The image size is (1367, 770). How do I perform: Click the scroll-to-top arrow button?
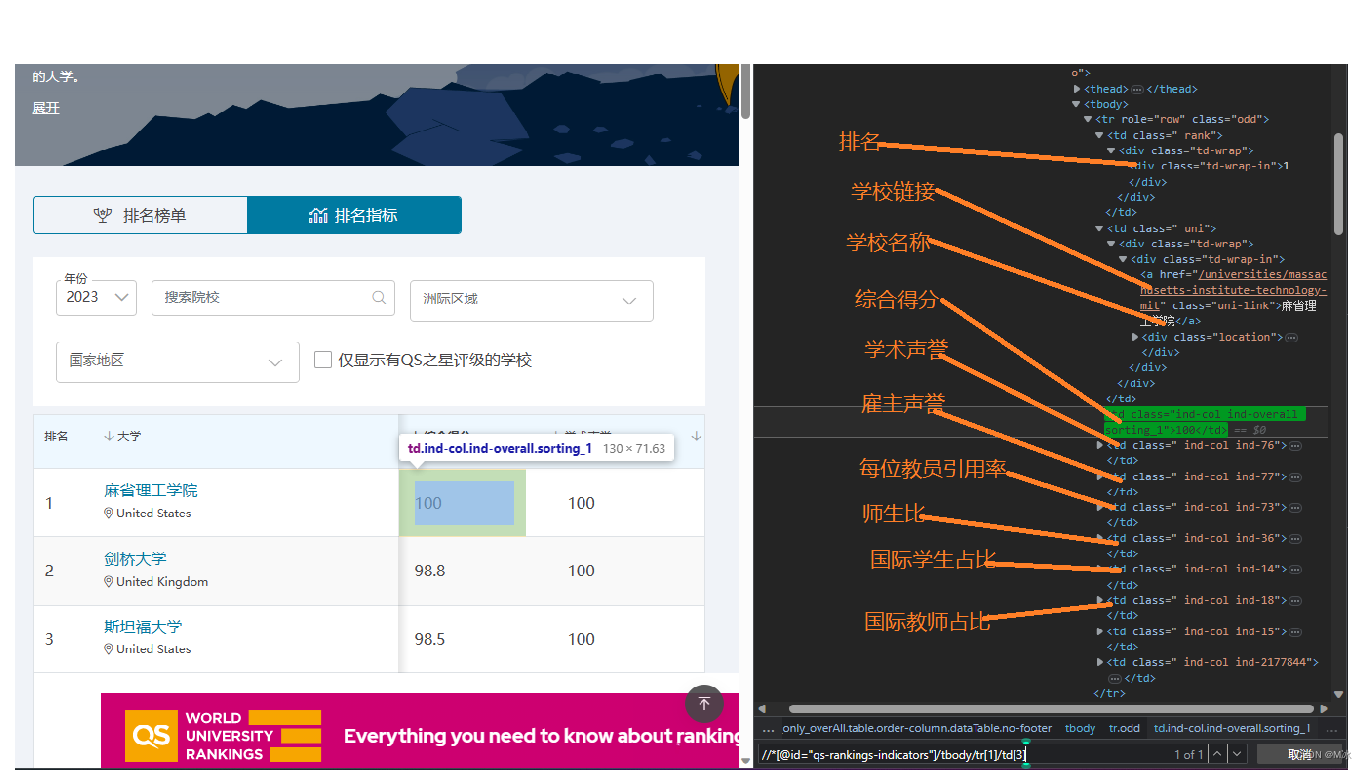pos(704,704)
